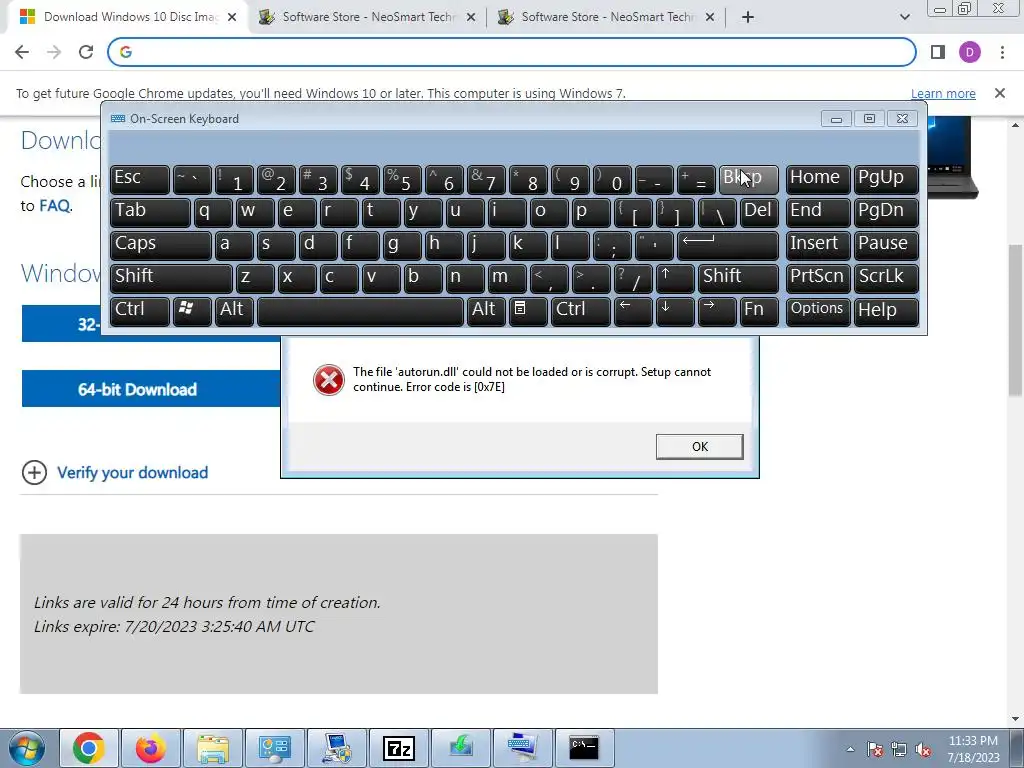Click the up arrow key on keyboard
This screenshot has width=1024, height=768.
675,278
